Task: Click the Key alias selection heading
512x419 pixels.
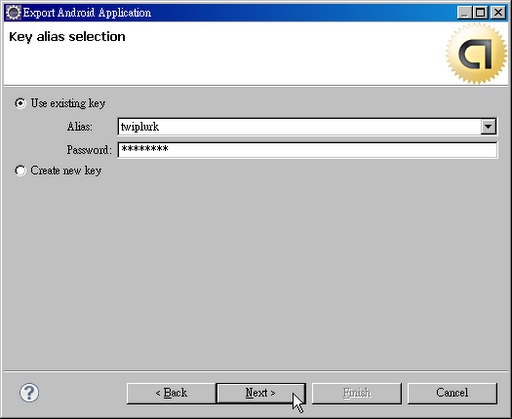Action: tap(67, 37)
